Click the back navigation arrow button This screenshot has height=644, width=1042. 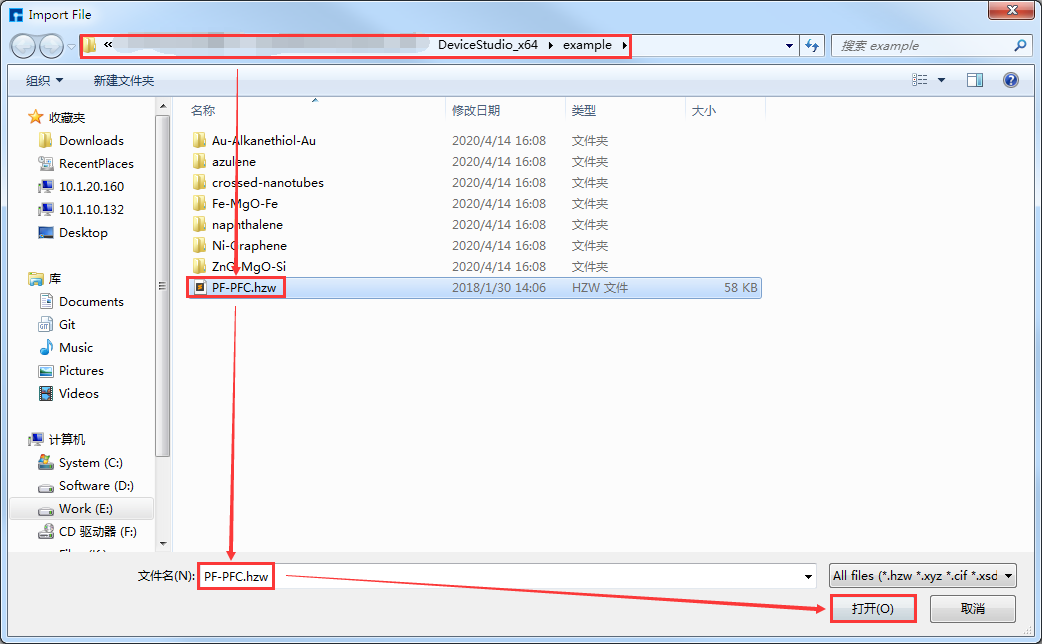[24, 46]
